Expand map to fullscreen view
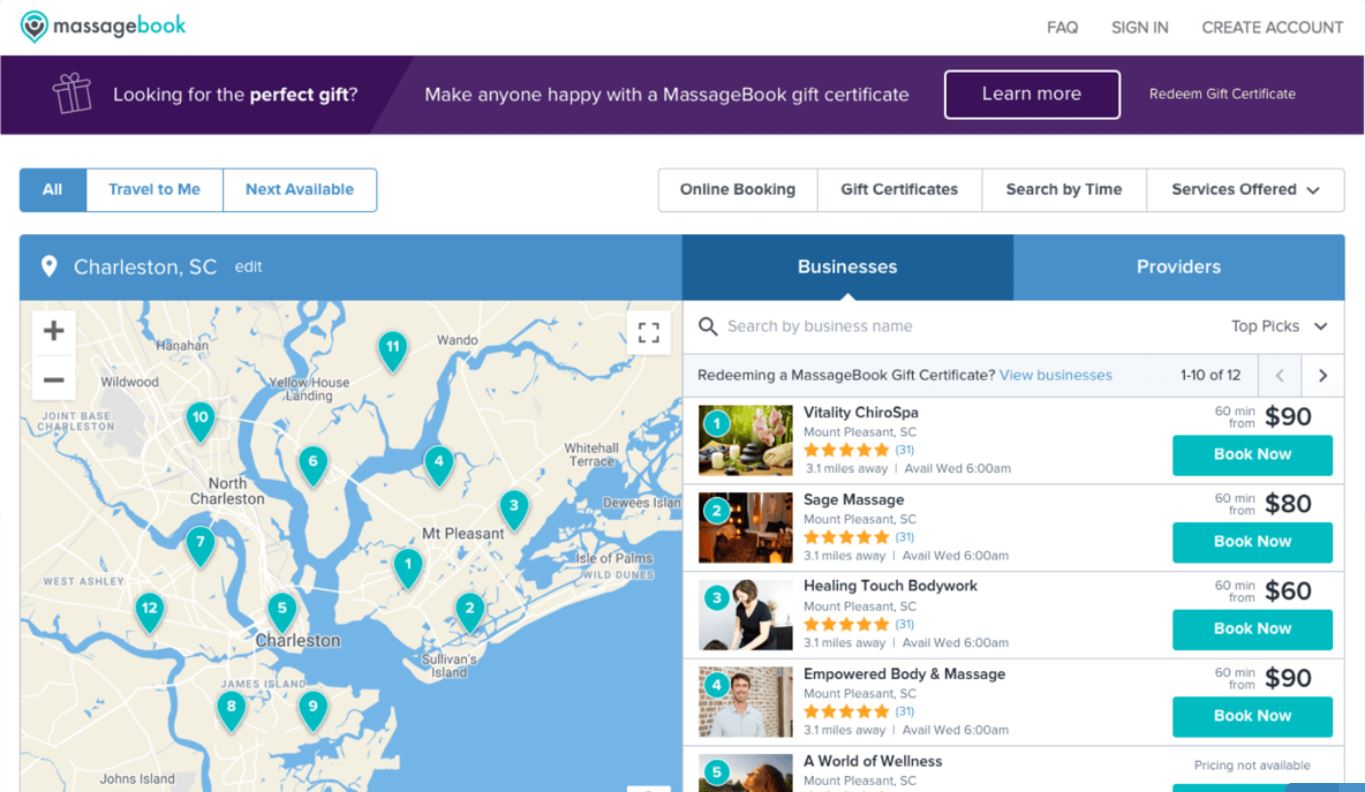This screenshot has height=792, width=1365. (648, 332)
